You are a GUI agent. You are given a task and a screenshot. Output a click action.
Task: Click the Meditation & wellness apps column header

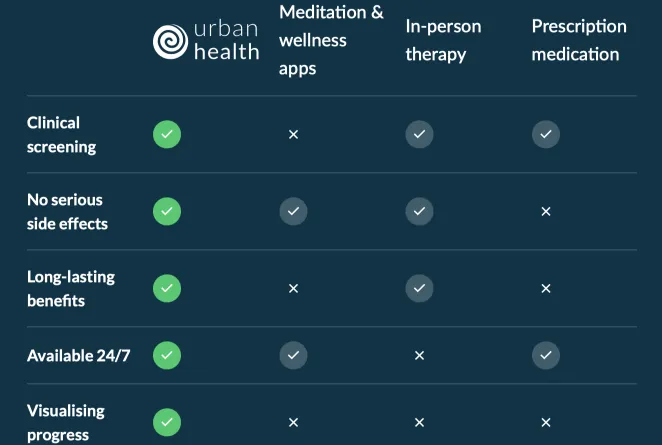331,40
